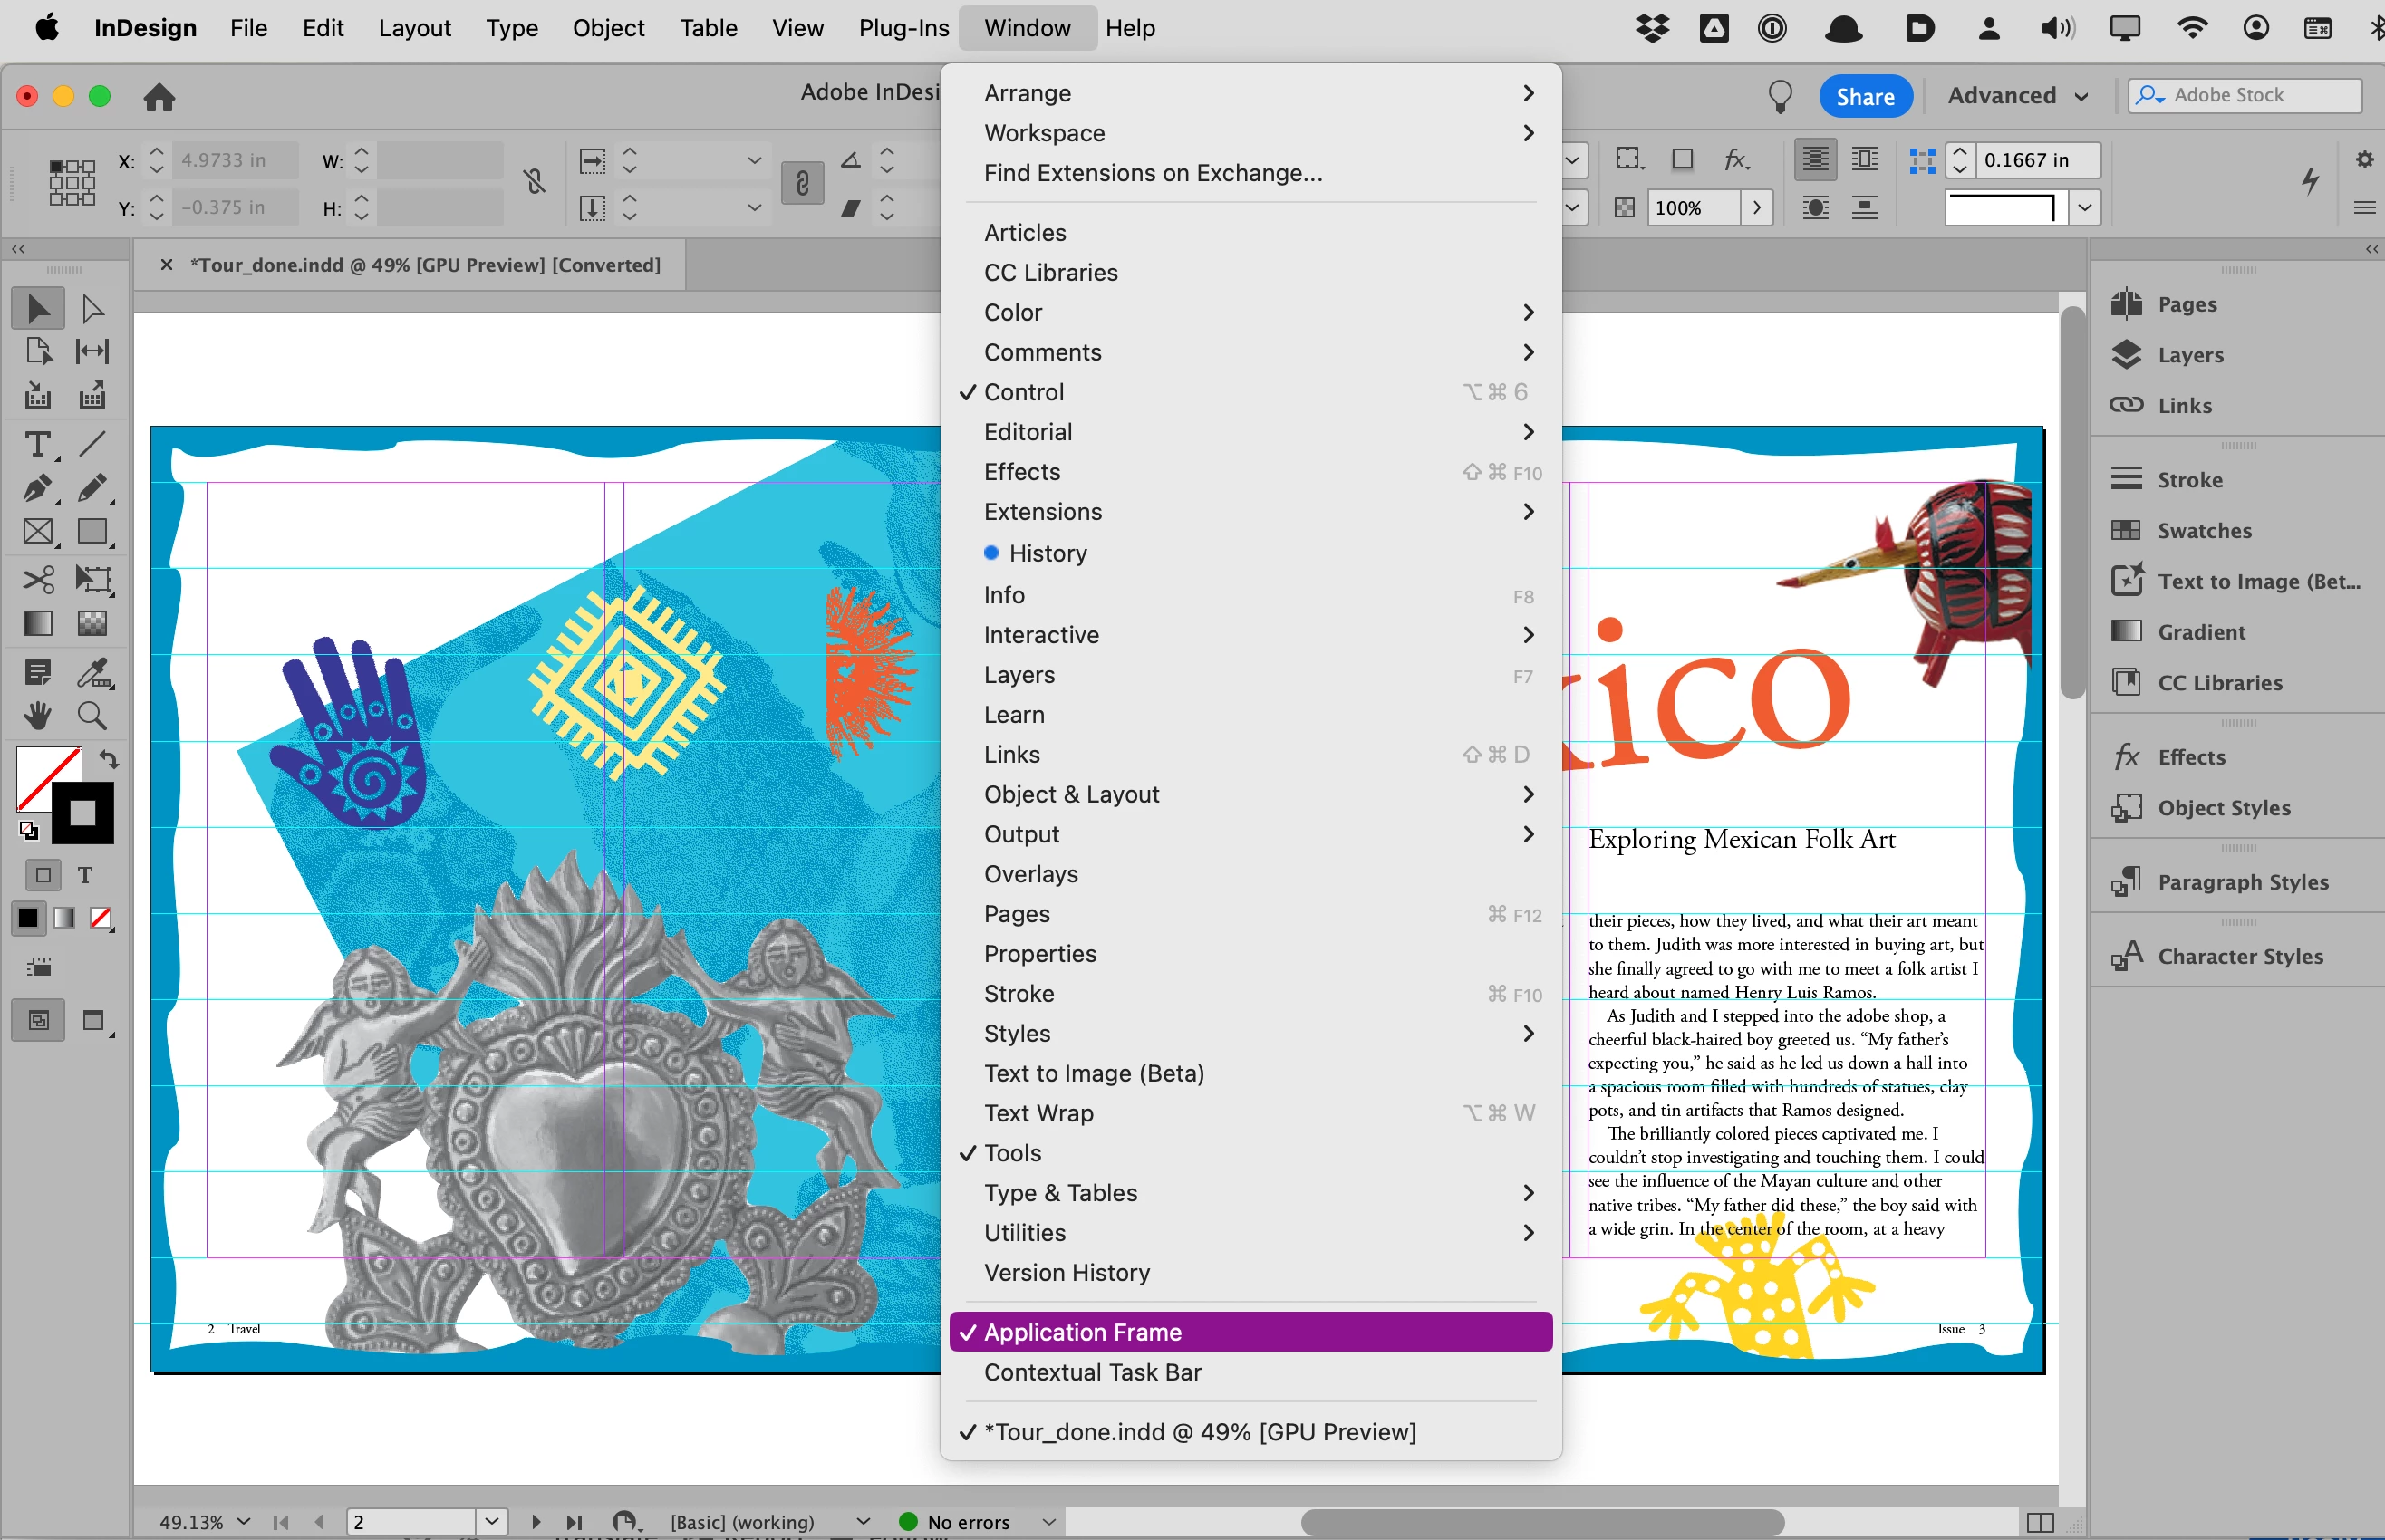Select the Pen tool
The width and height of the screenshot is (2385, 1540).
38,489
